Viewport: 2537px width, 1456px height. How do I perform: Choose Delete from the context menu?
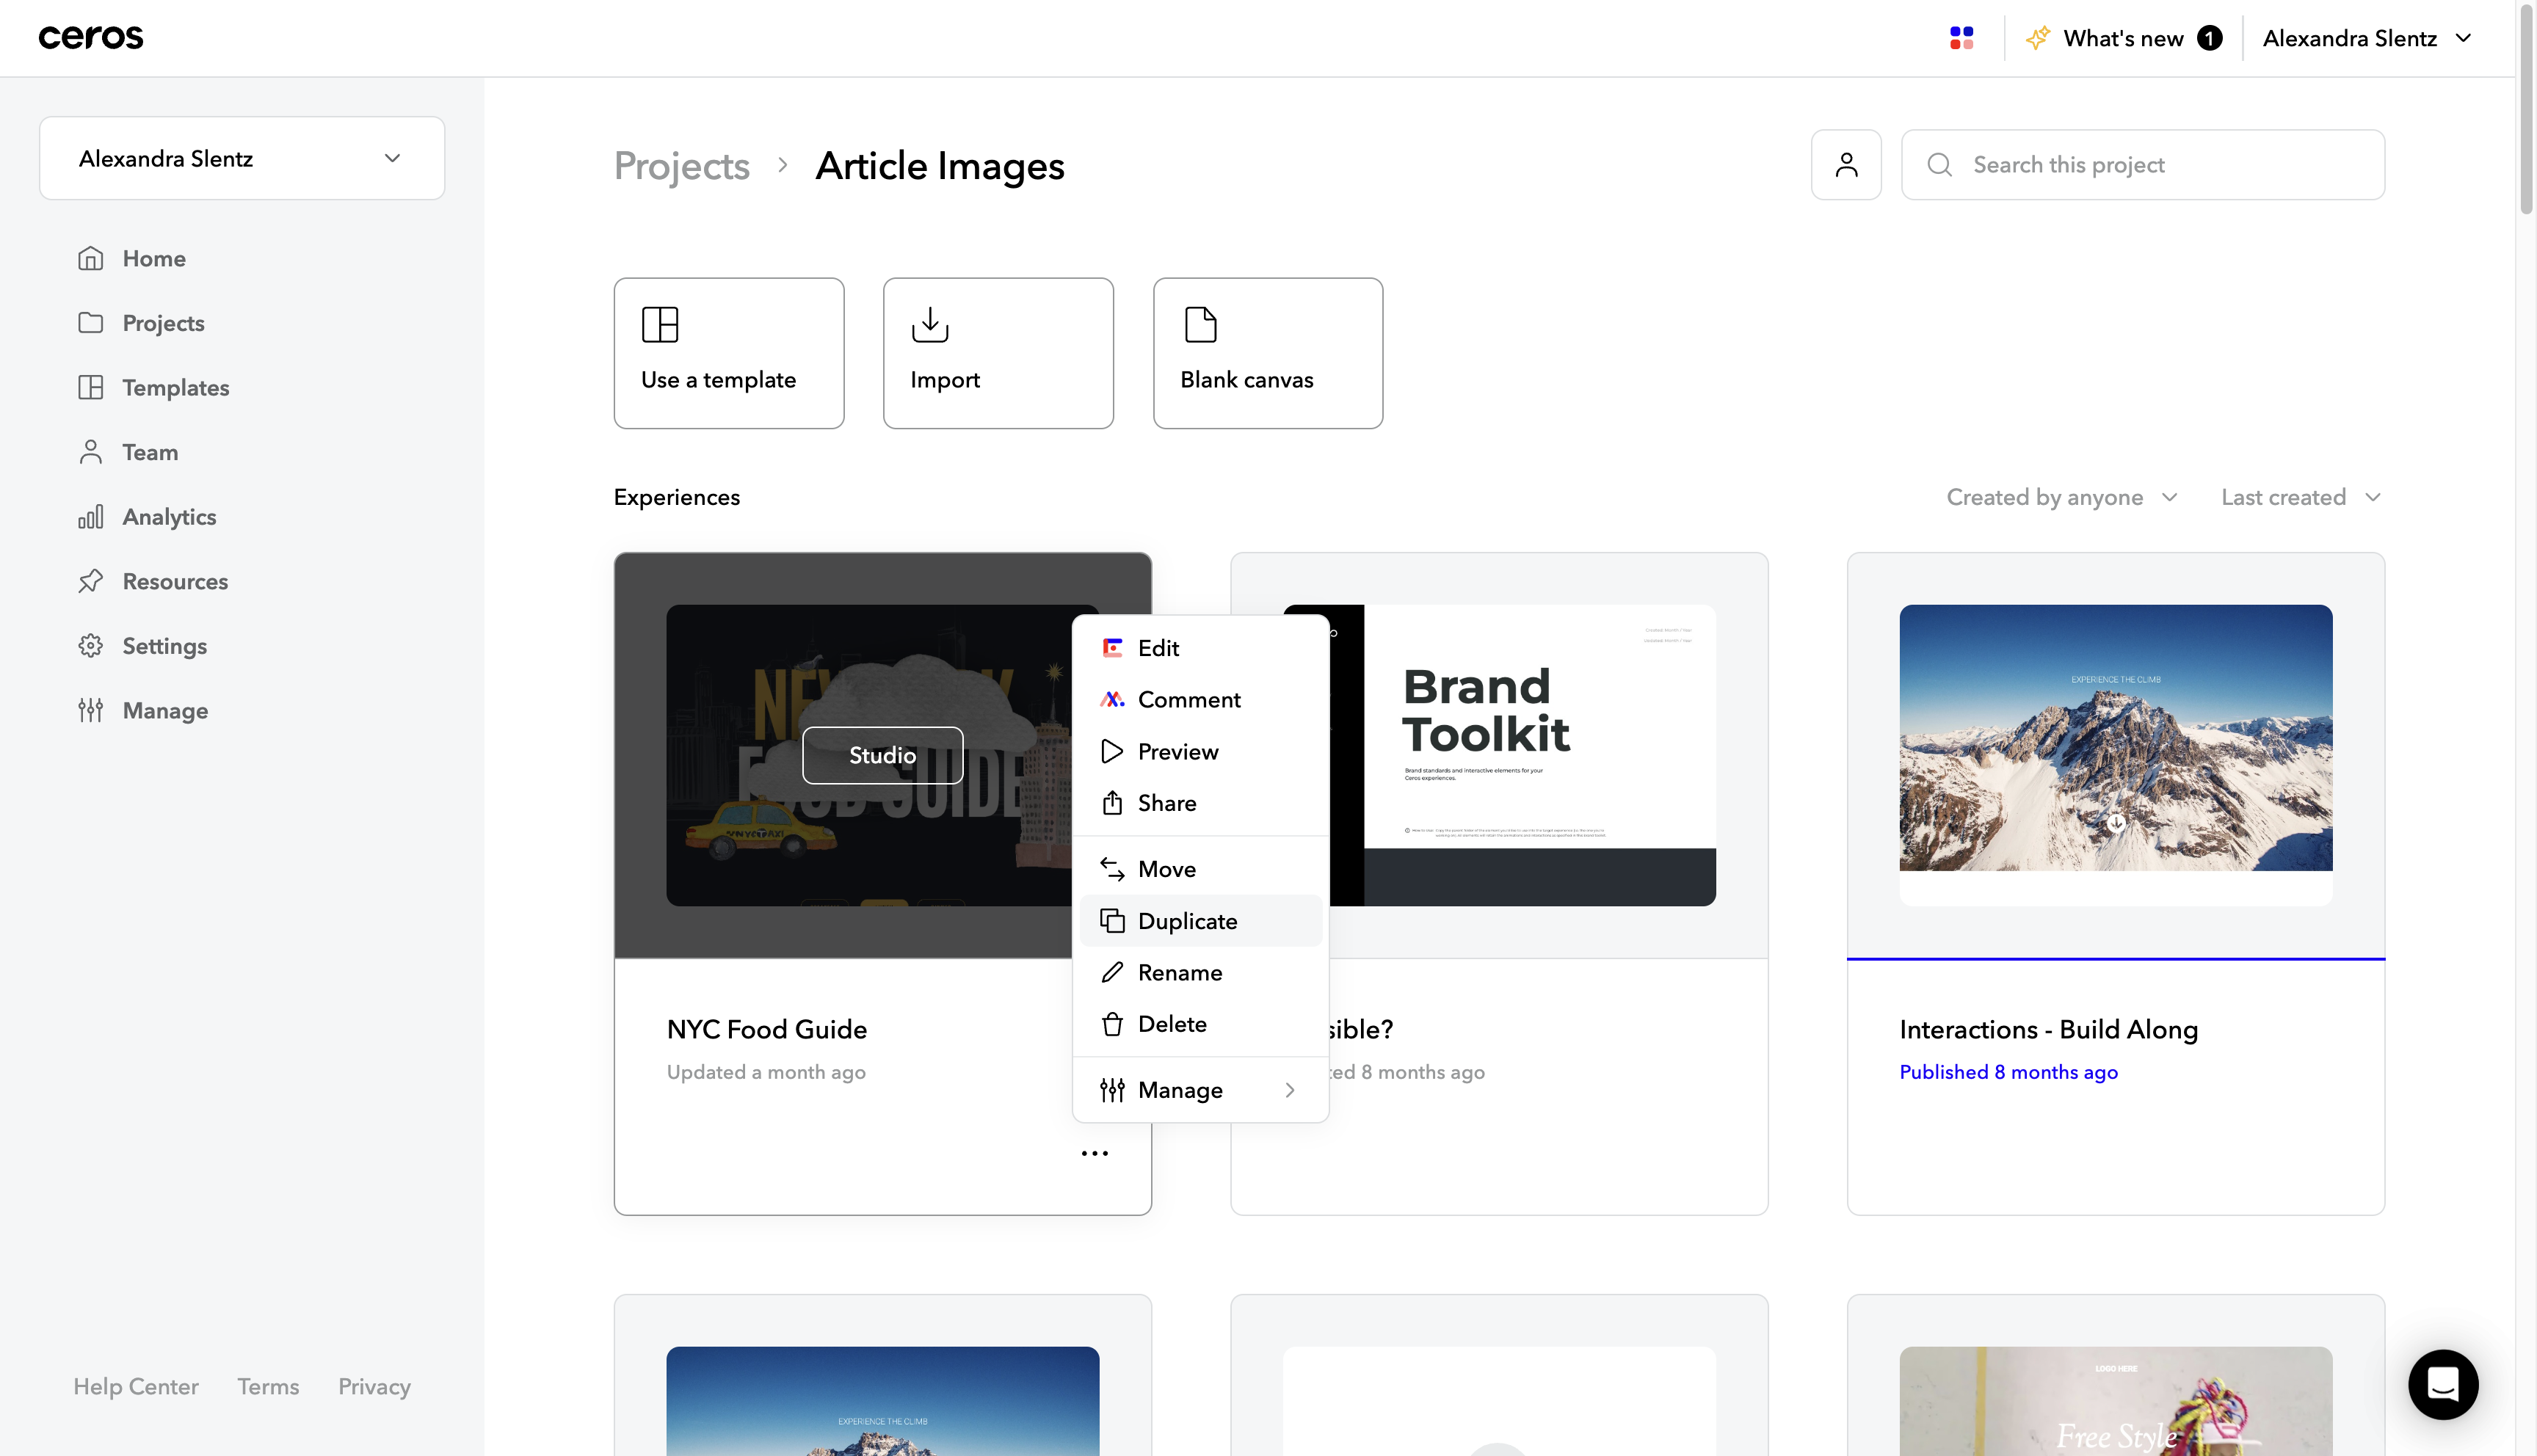[1200, 1024]
